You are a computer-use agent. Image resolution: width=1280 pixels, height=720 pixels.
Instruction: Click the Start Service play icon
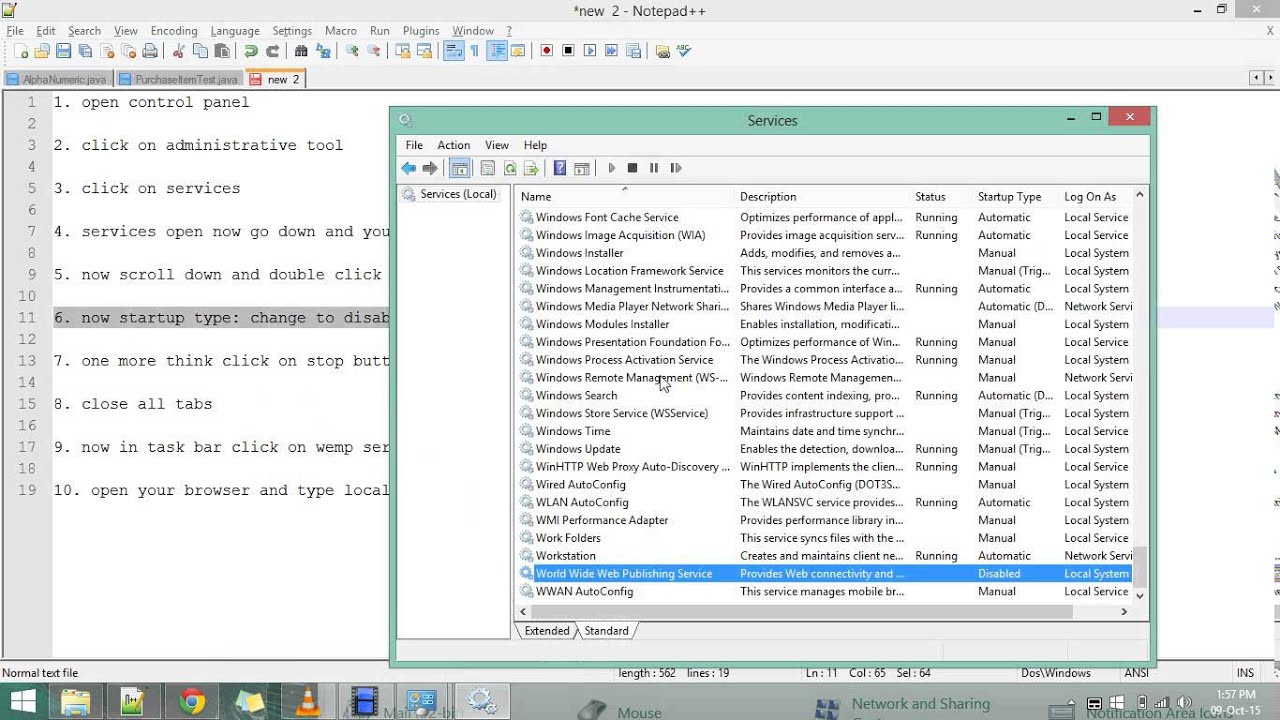612,168
